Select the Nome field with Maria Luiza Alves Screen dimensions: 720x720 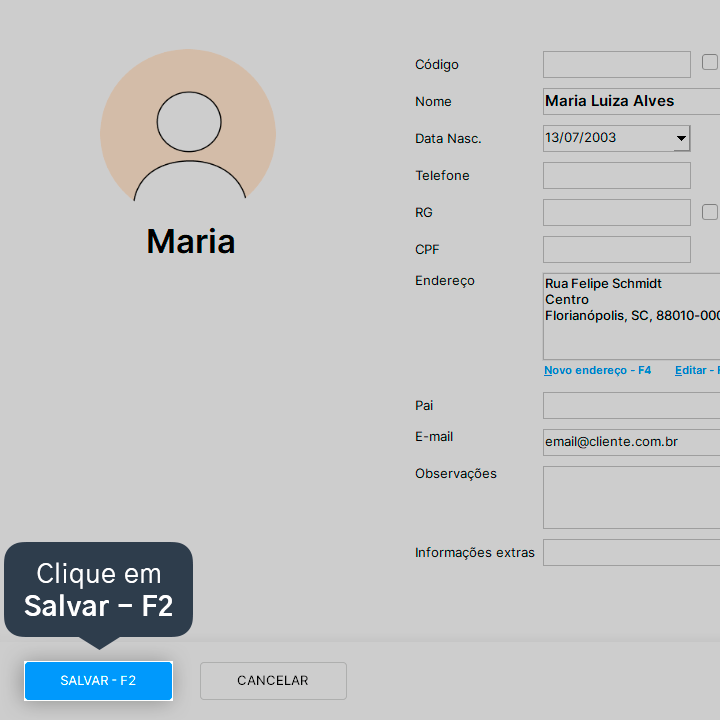point(631,101)
